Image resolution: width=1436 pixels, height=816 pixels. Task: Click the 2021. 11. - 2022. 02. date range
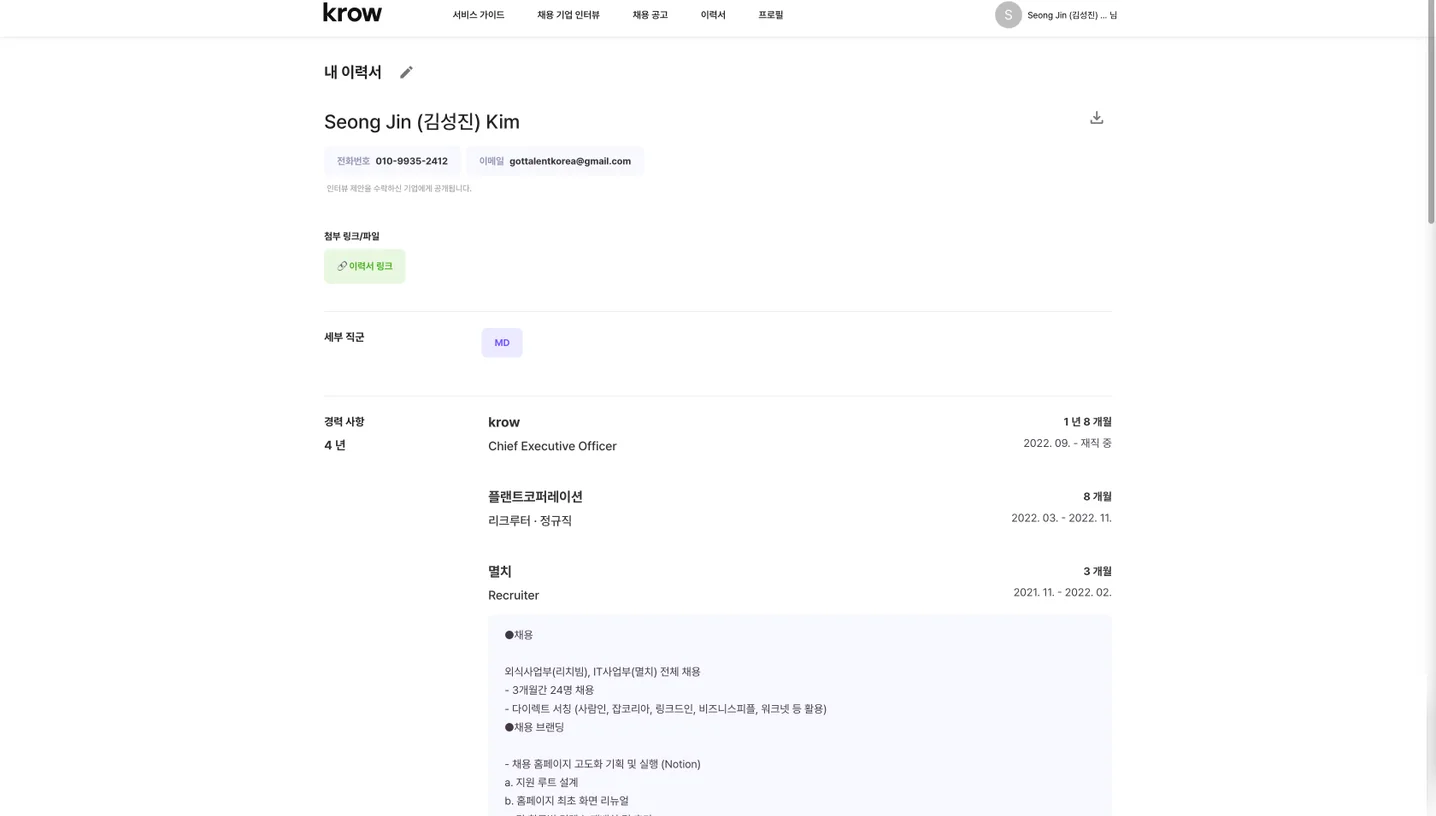(x=1062, y=592)
